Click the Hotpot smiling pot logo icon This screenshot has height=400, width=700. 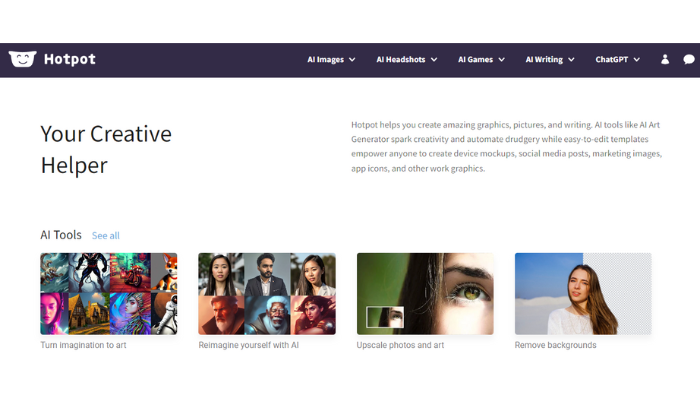[22, 59]
